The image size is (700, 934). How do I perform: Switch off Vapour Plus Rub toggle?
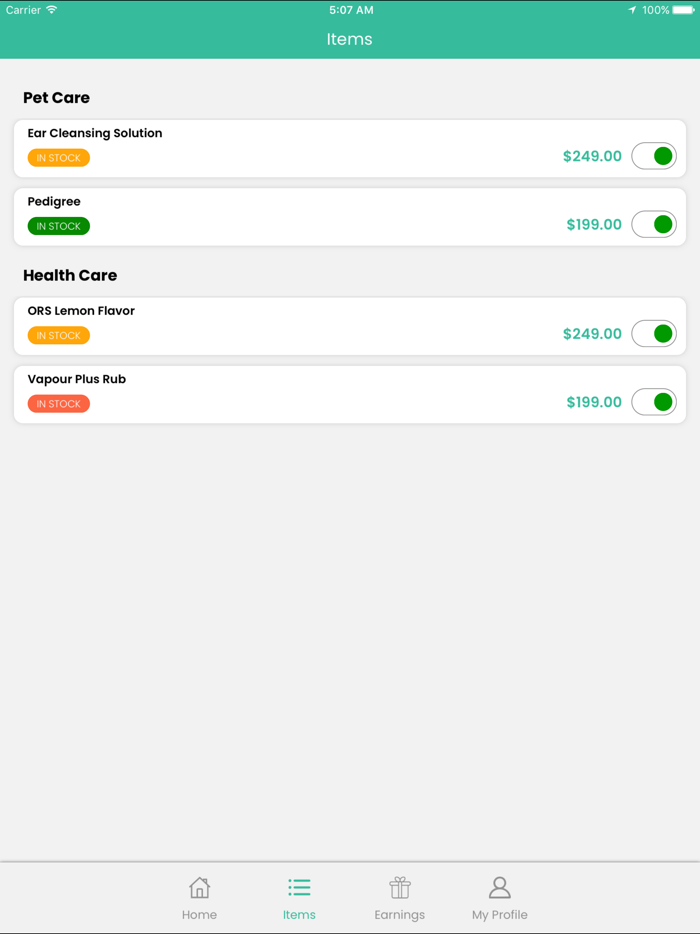(x=654, y=402)
